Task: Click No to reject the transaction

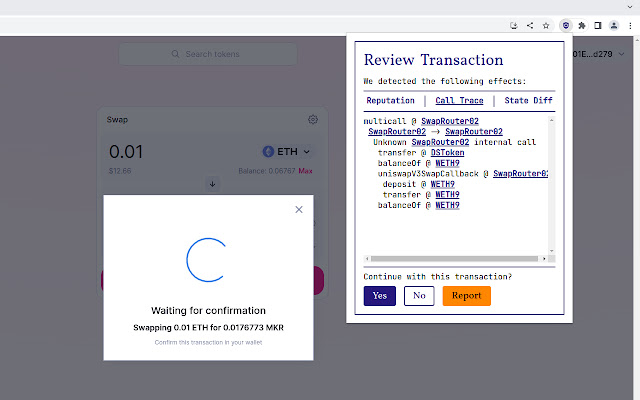Action: point(419,296)
